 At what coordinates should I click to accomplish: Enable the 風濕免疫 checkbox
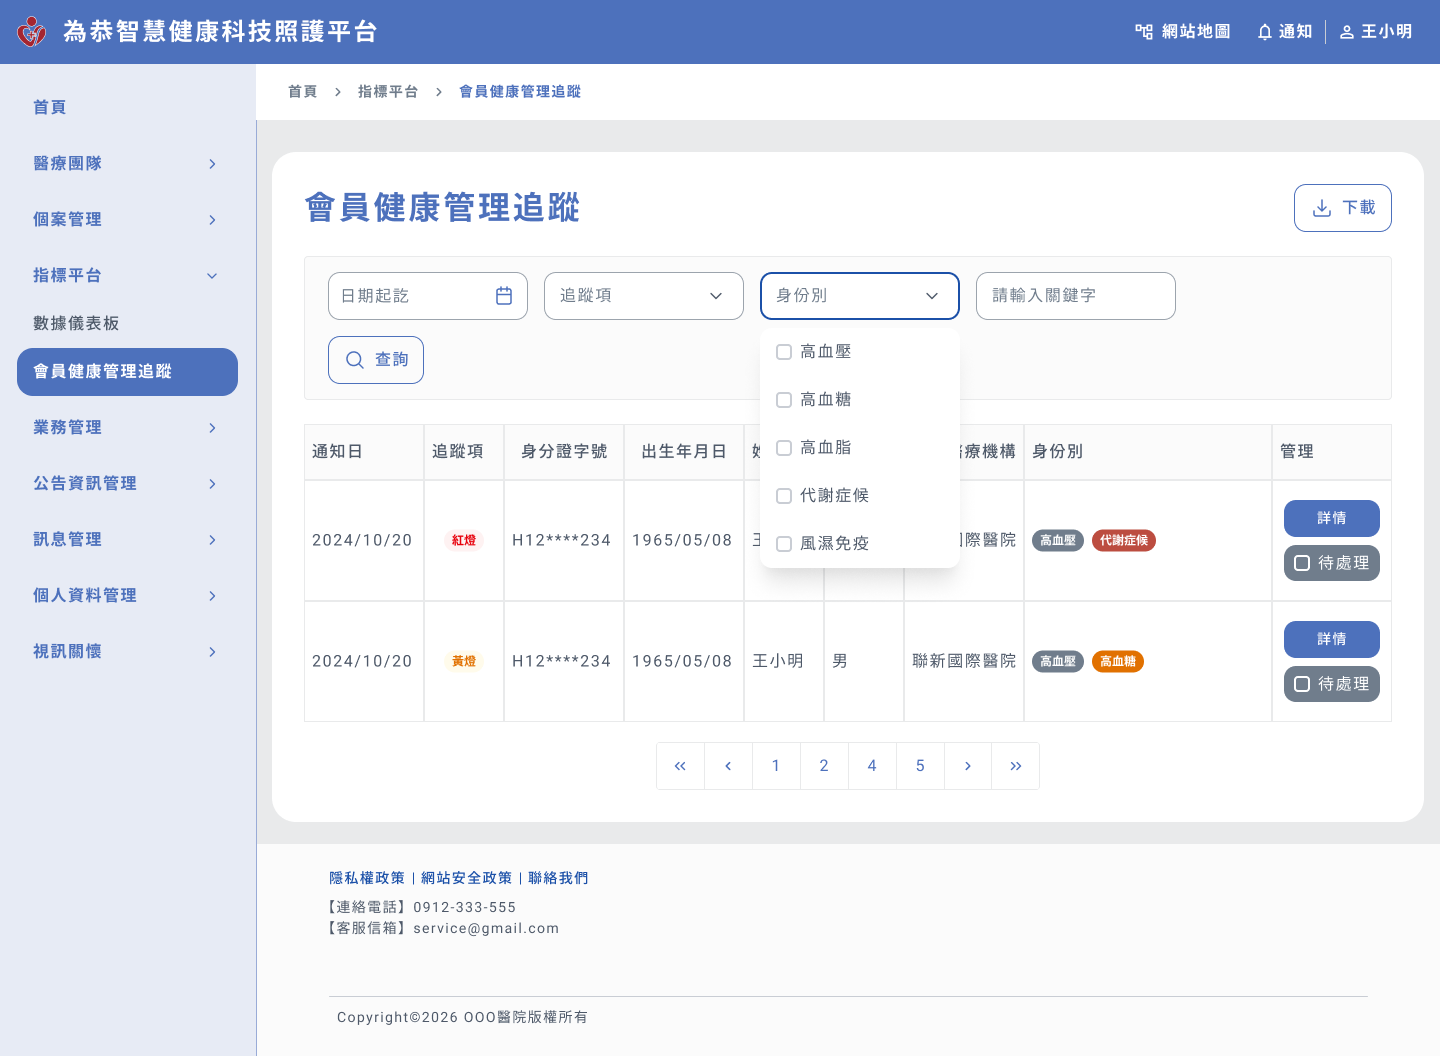pos(784,544)
